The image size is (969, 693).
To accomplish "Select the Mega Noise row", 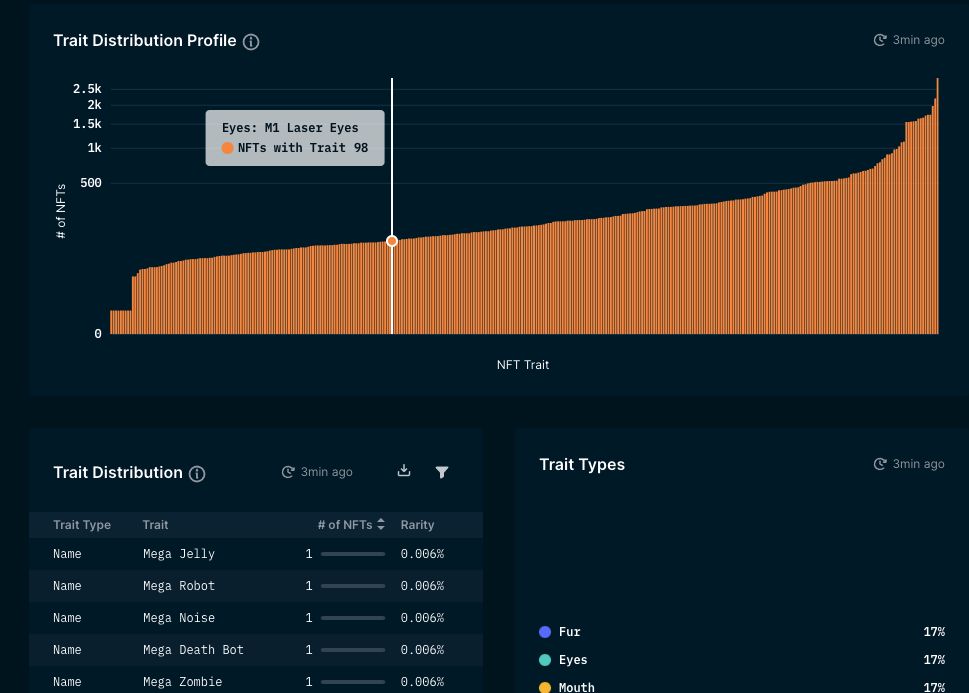I will click(256, 618).
